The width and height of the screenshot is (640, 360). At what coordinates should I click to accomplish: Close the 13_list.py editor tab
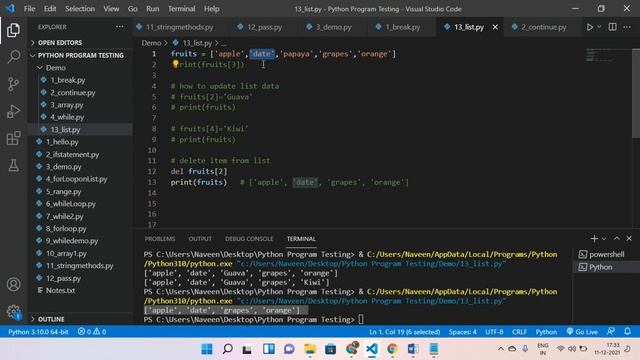pos(495,27)
